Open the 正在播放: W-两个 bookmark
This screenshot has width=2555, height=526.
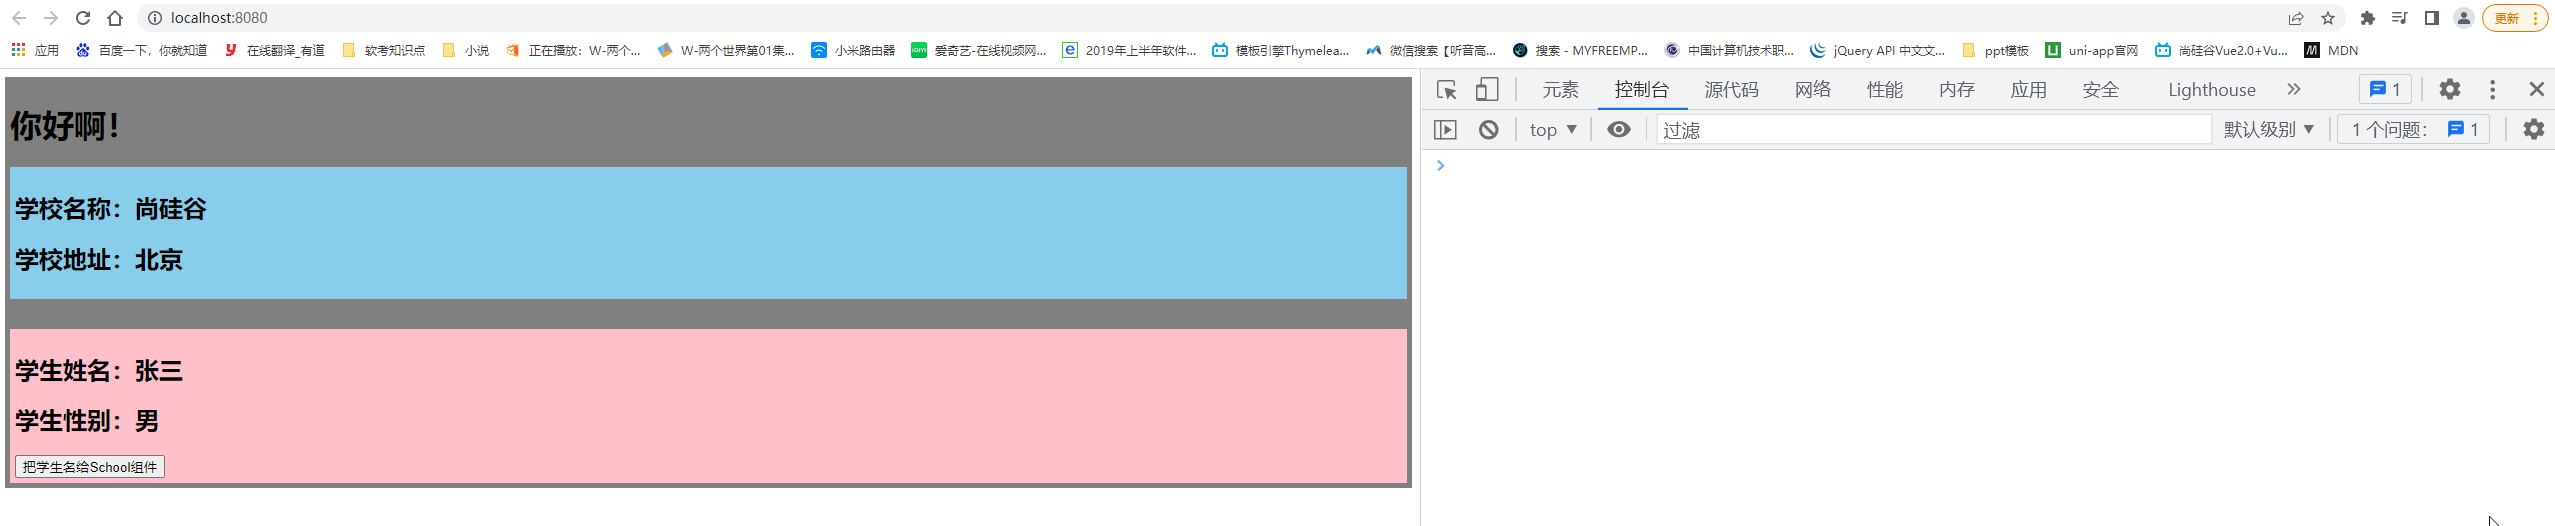(x=573, y=50)
